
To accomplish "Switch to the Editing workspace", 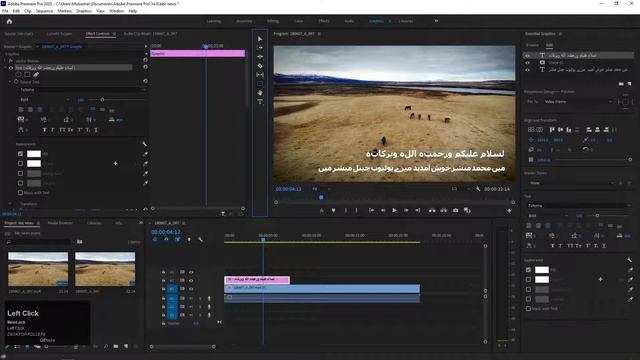I will (x=273, y=21).
